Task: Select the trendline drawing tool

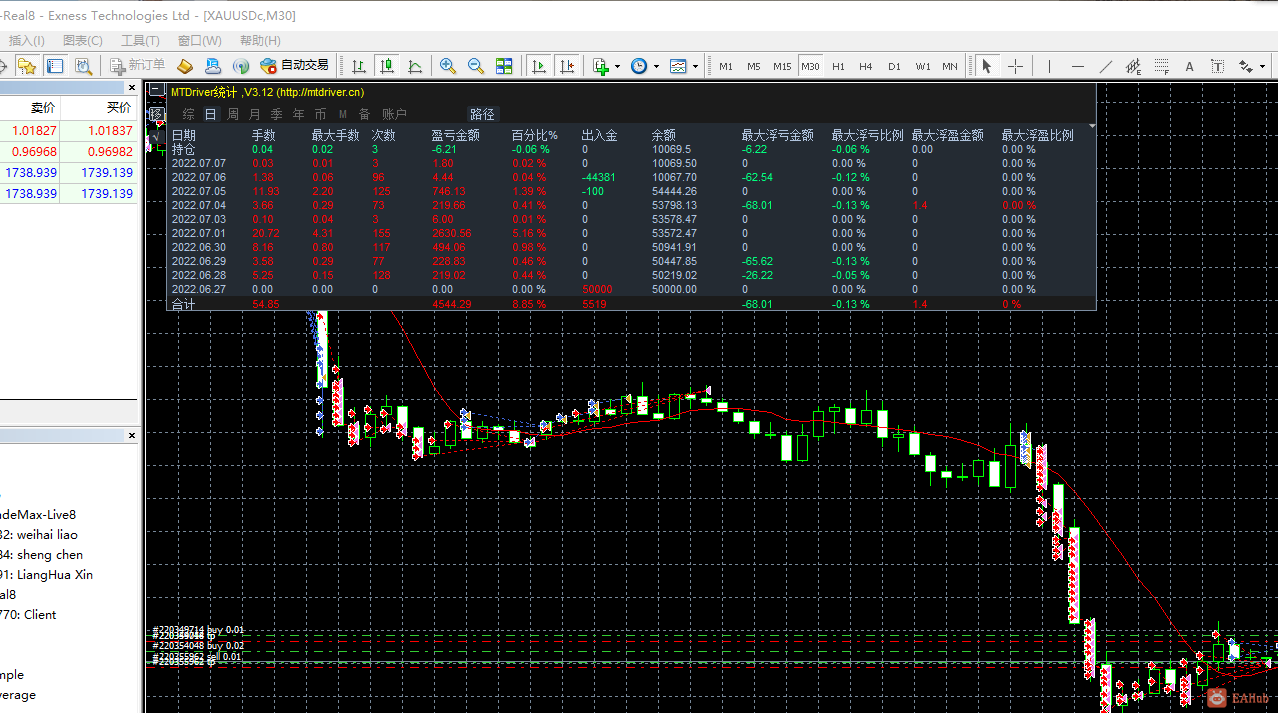Action: tap(1105, 66)
